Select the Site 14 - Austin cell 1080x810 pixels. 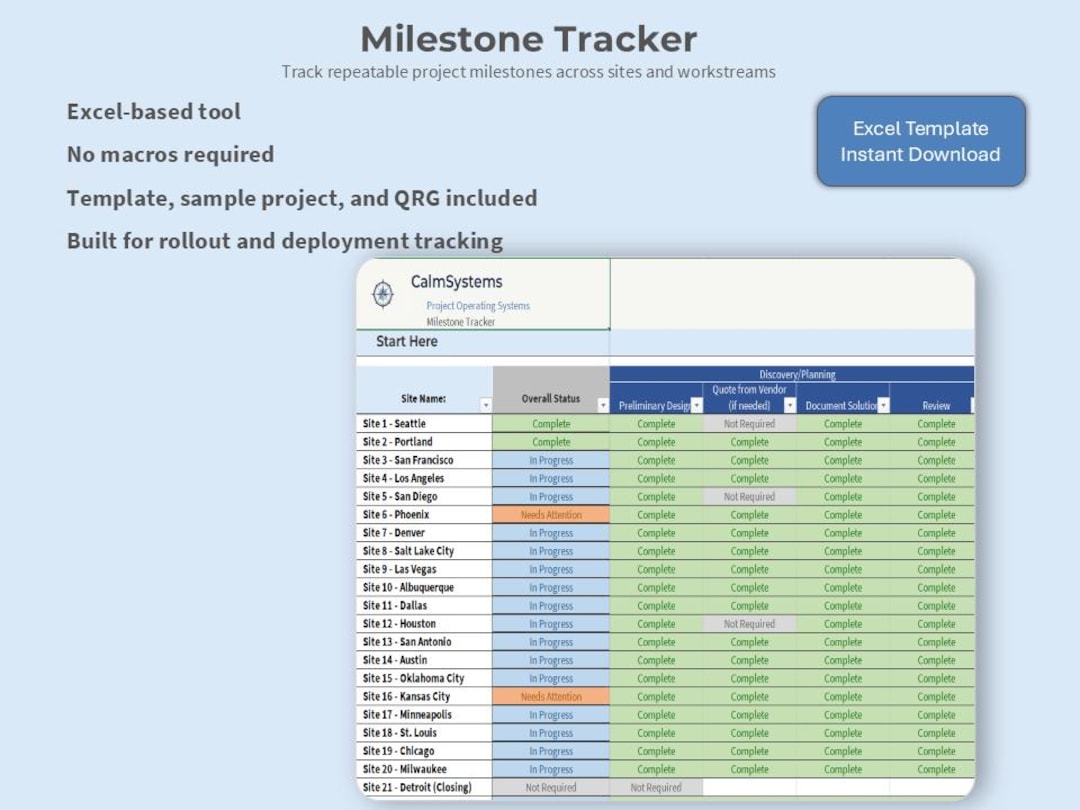pyautogui.click(x=424, y=660)
